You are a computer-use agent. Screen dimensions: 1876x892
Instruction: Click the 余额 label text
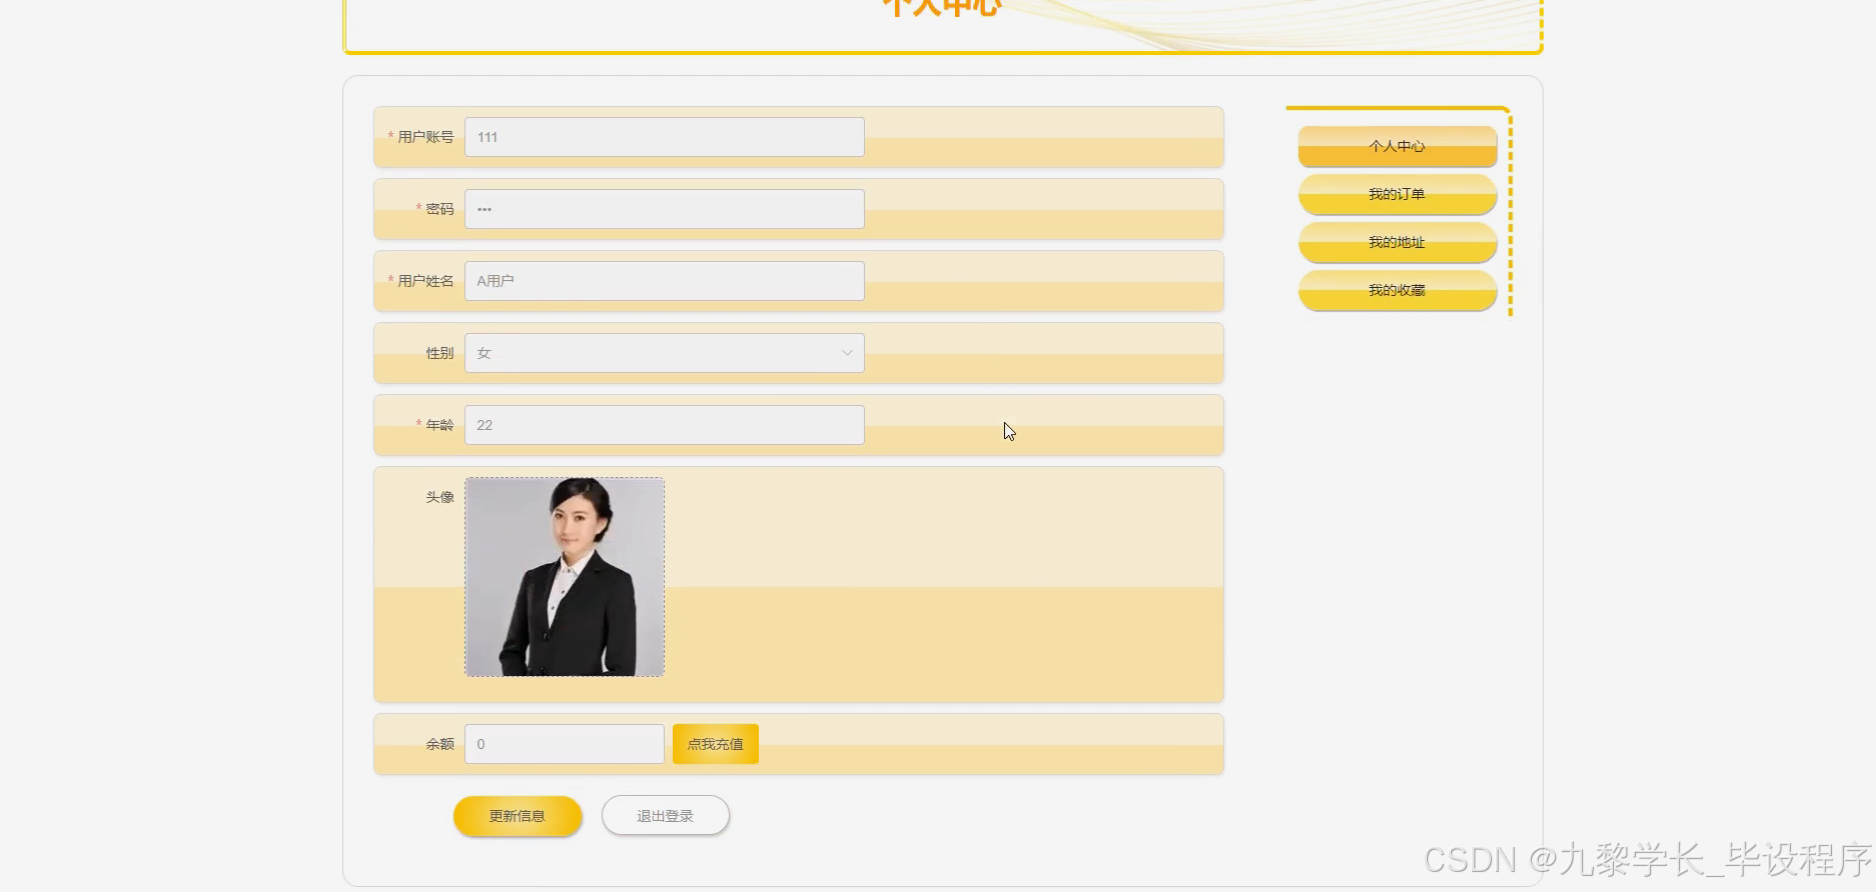coord(440,744)
